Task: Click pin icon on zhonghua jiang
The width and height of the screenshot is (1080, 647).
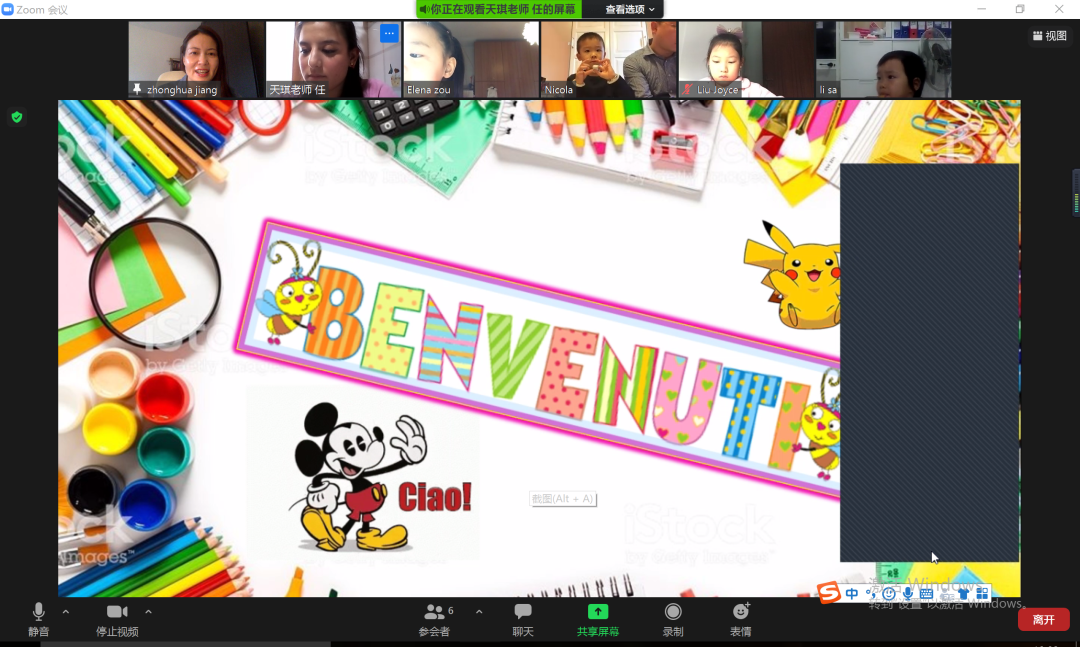Action: tap(137, 89)
